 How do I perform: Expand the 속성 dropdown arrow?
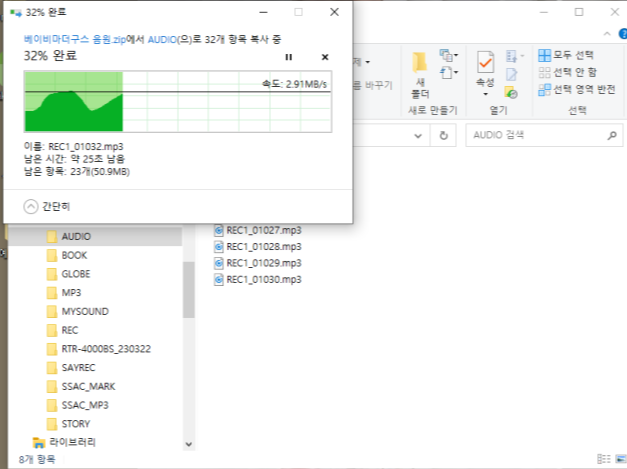[x=485, y=94]
